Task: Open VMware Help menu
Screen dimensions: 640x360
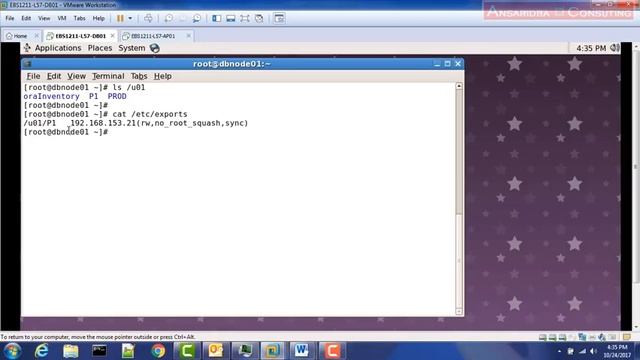Action: (99, 18)
